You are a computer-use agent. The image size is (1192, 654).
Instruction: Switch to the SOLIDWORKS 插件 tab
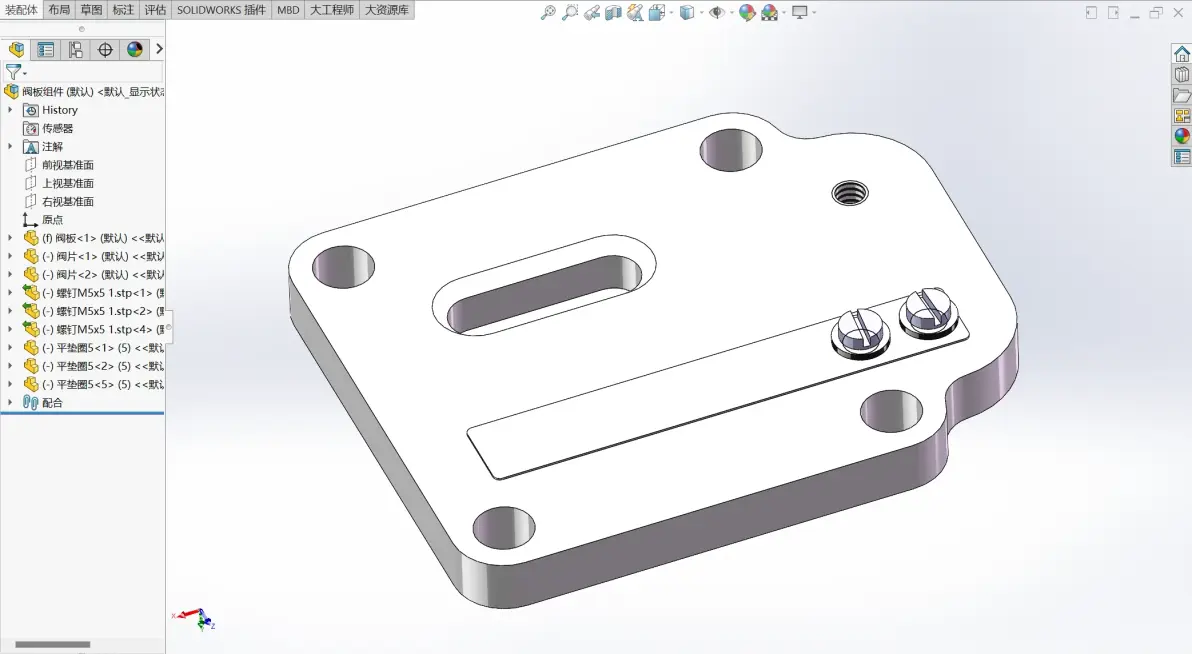click(221, 10)
